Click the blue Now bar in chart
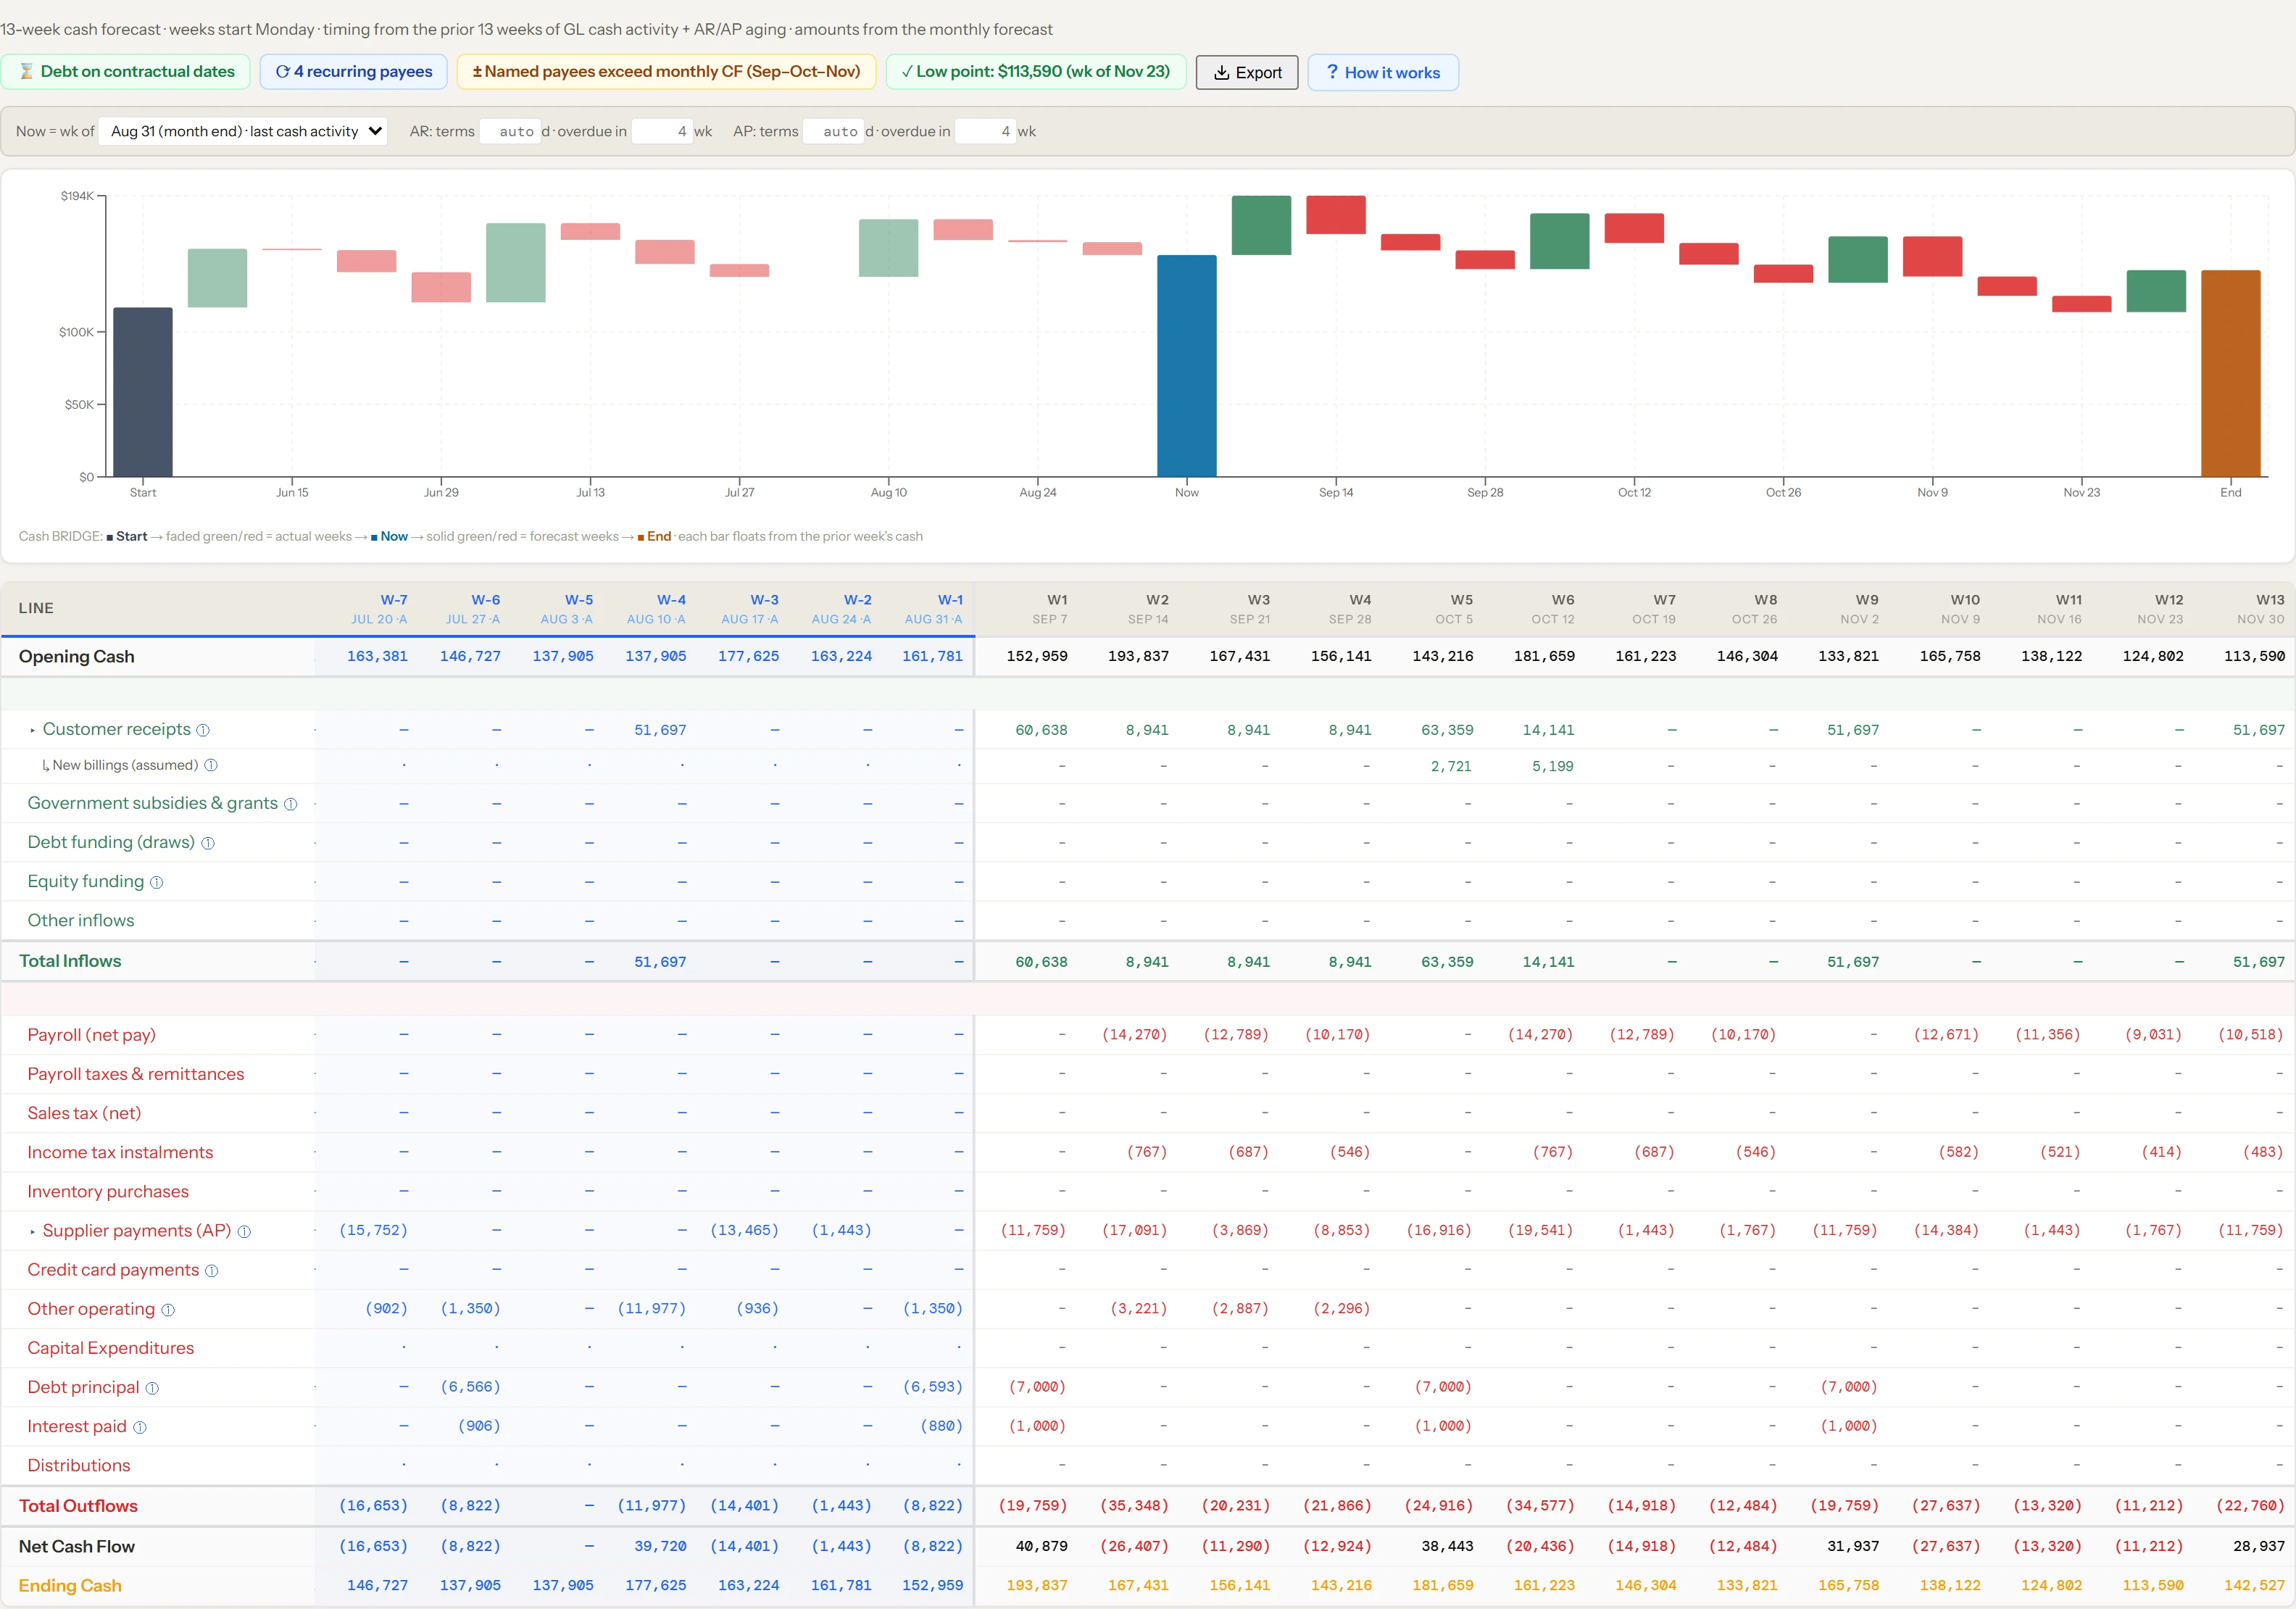 tap(1187, 366)
